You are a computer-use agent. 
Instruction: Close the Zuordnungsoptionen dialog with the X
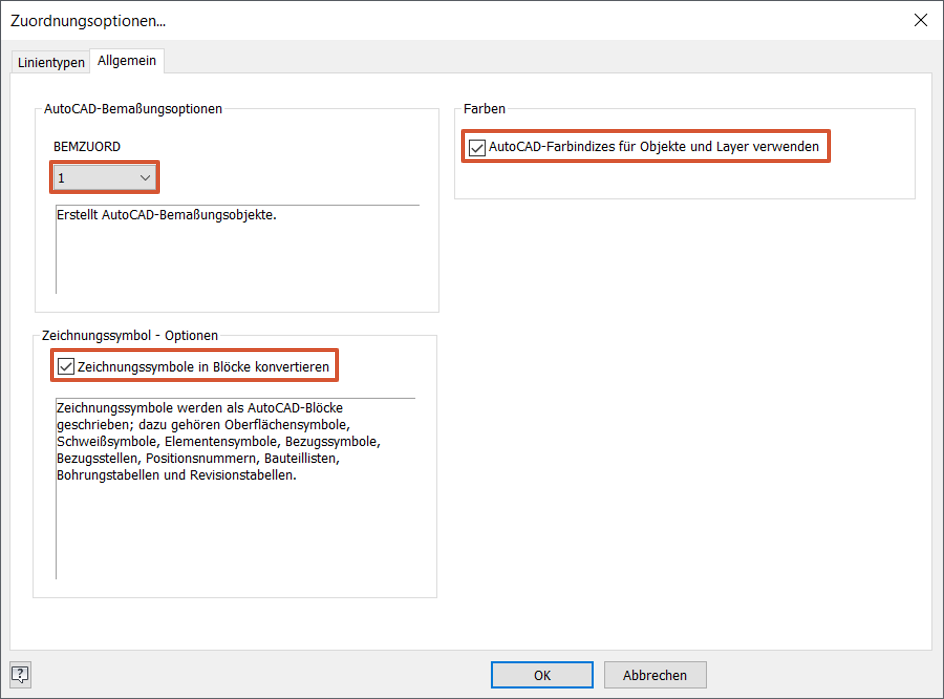click(919, 20)
